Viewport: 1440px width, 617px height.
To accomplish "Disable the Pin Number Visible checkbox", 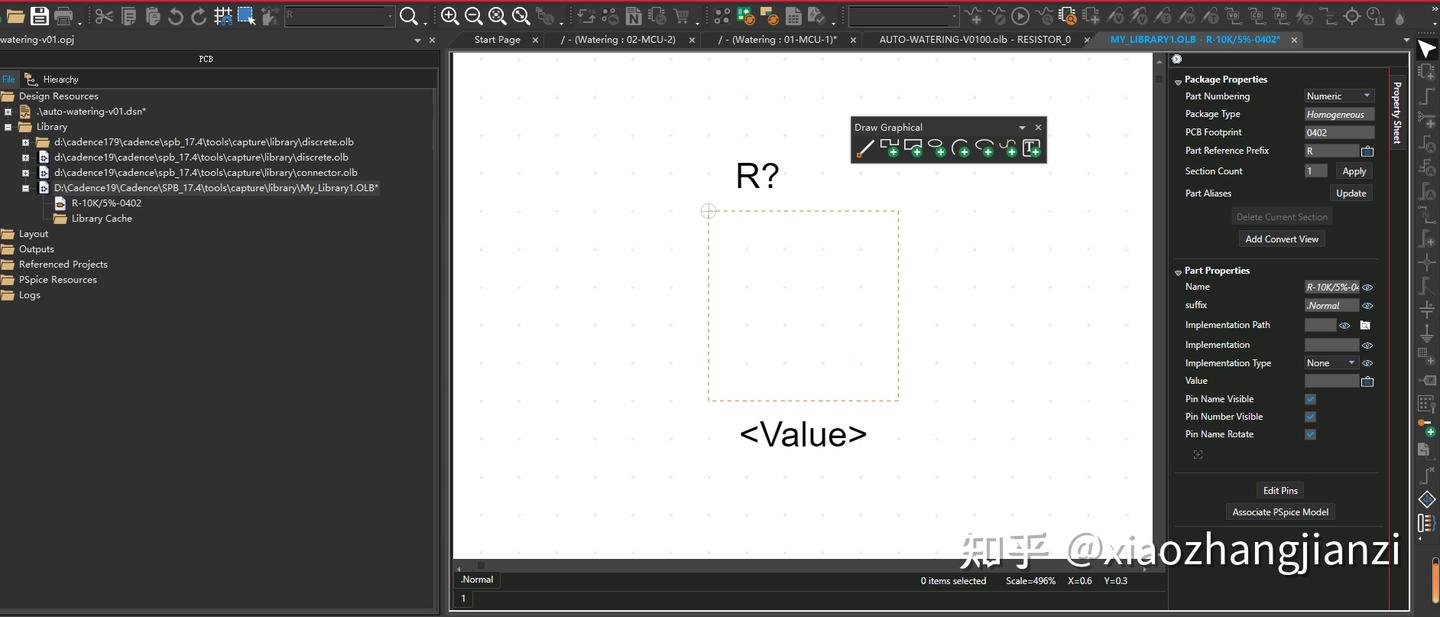I will [1309, 416].
